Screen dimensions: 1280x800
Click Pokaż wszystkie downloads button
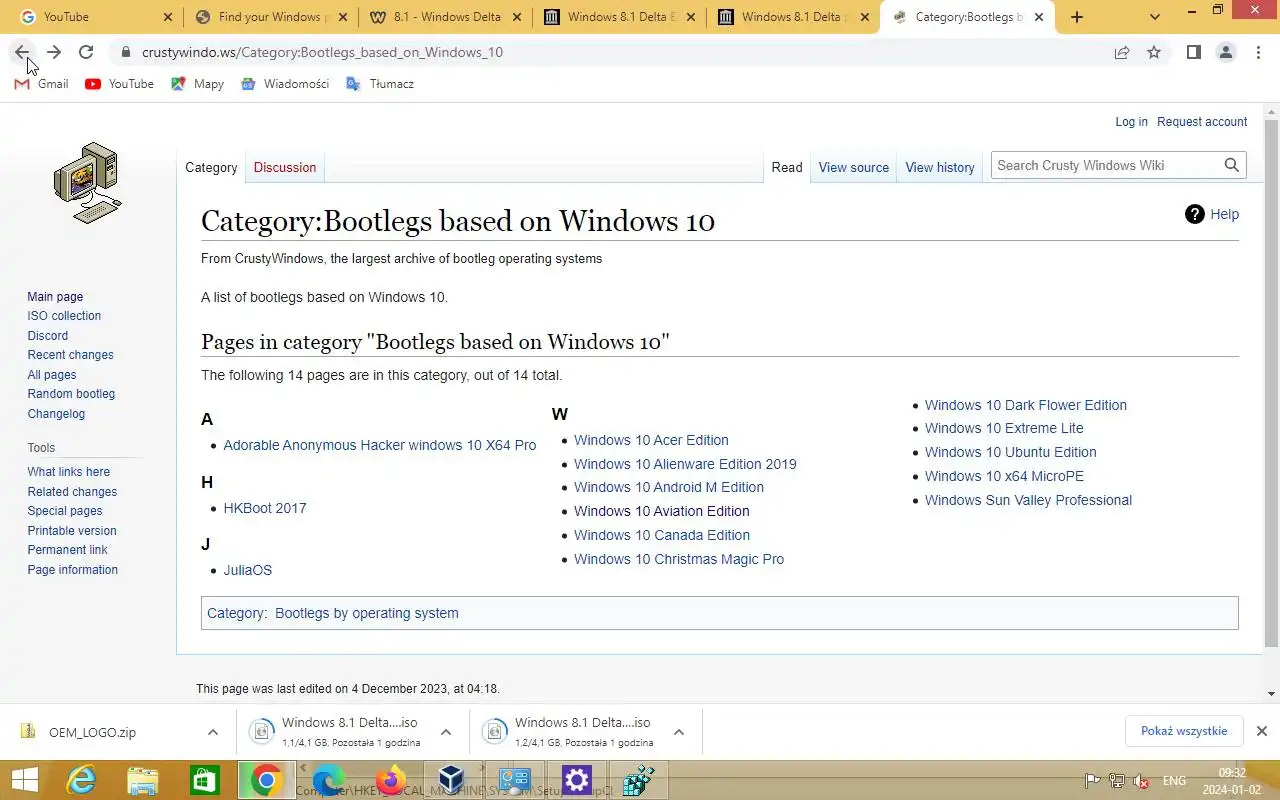[x=1184, y=731]
